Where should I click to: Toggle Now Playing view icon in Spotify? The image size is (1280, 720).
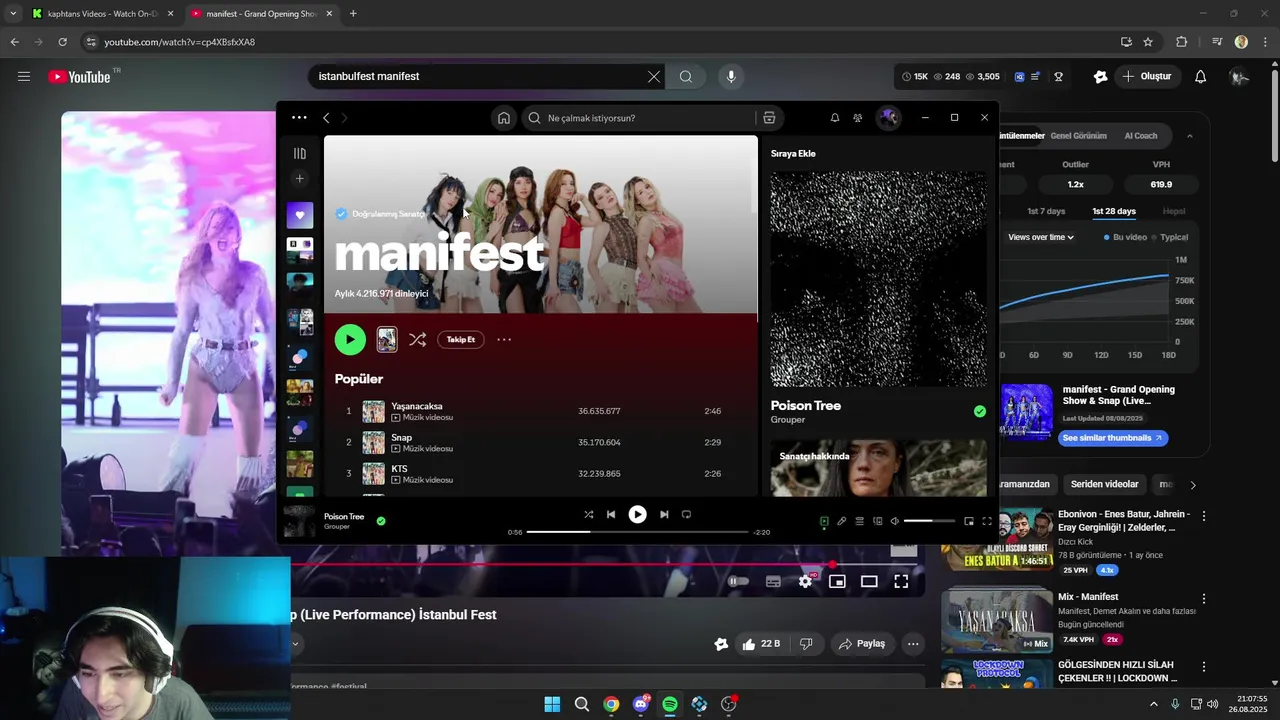pyautogui.click(x=824, y=521)
